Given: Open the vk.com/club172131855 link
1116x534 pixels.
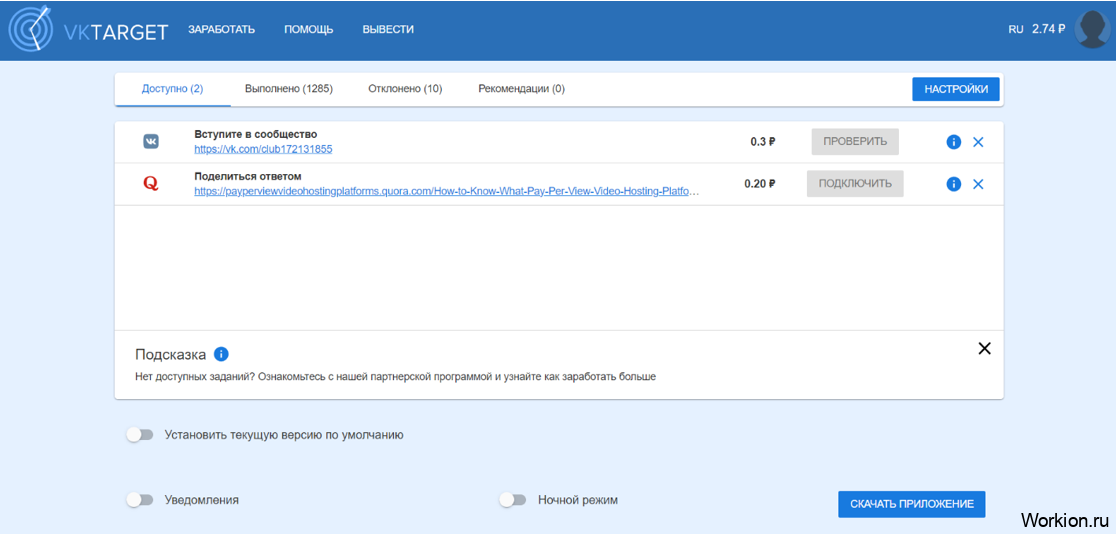Looking at the screenshot, I should pos(263,150).
